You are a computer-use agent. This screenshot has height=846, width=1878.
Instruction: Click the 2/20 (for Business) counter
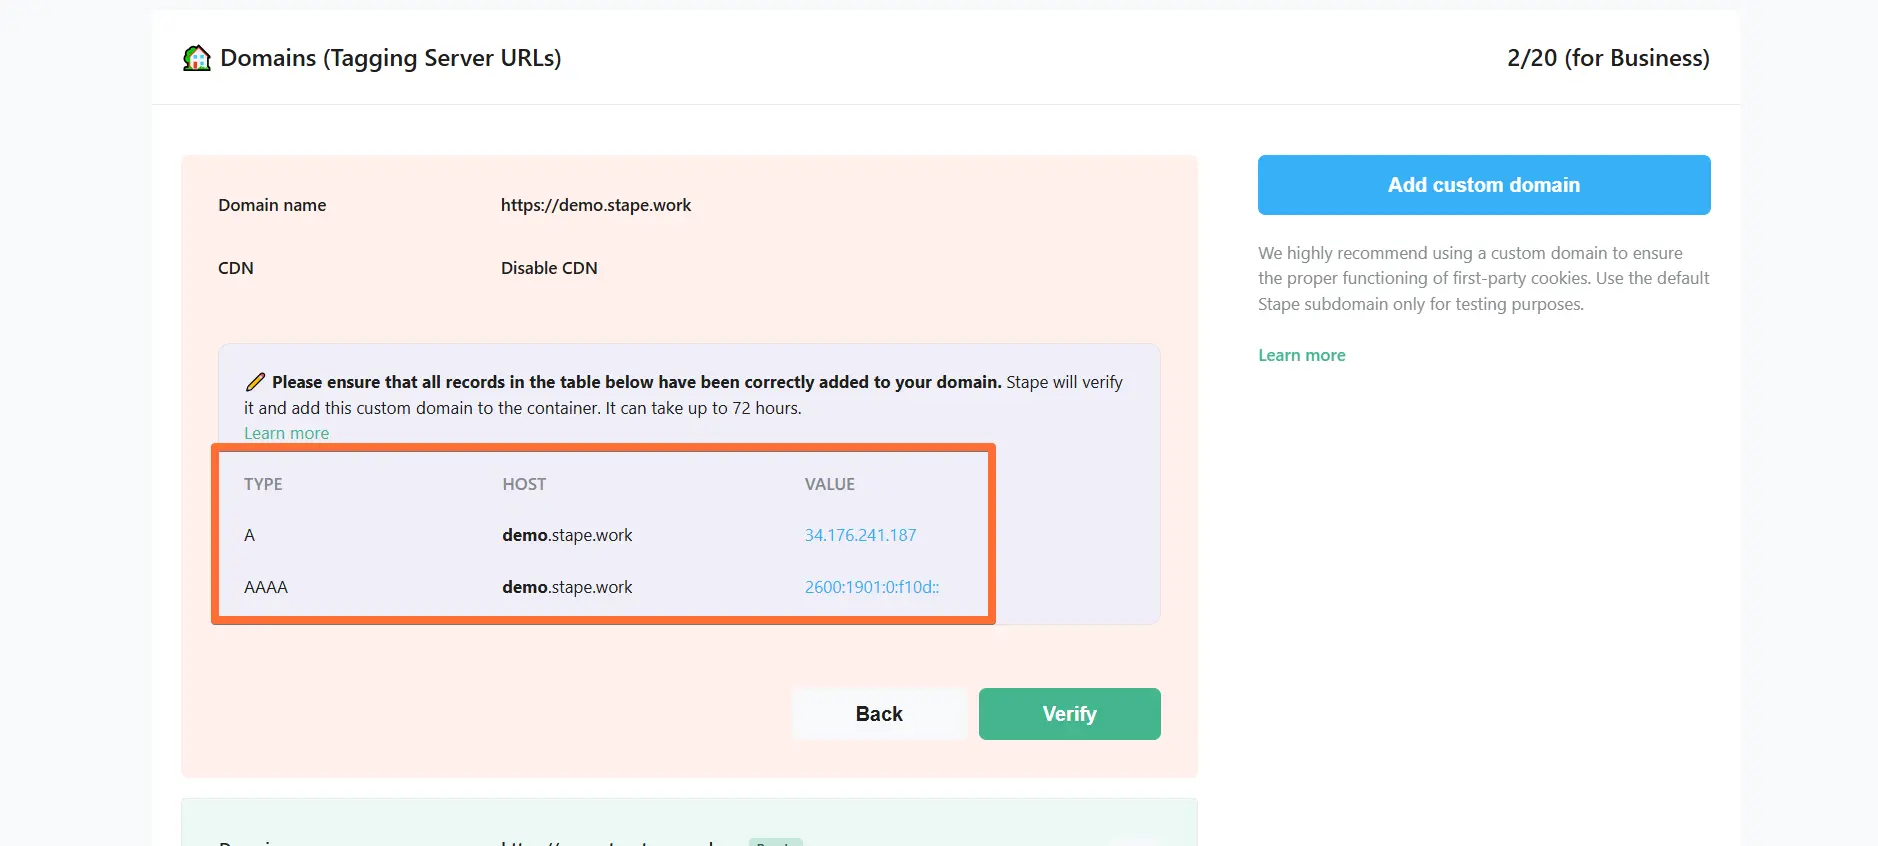click(1608, 58)
